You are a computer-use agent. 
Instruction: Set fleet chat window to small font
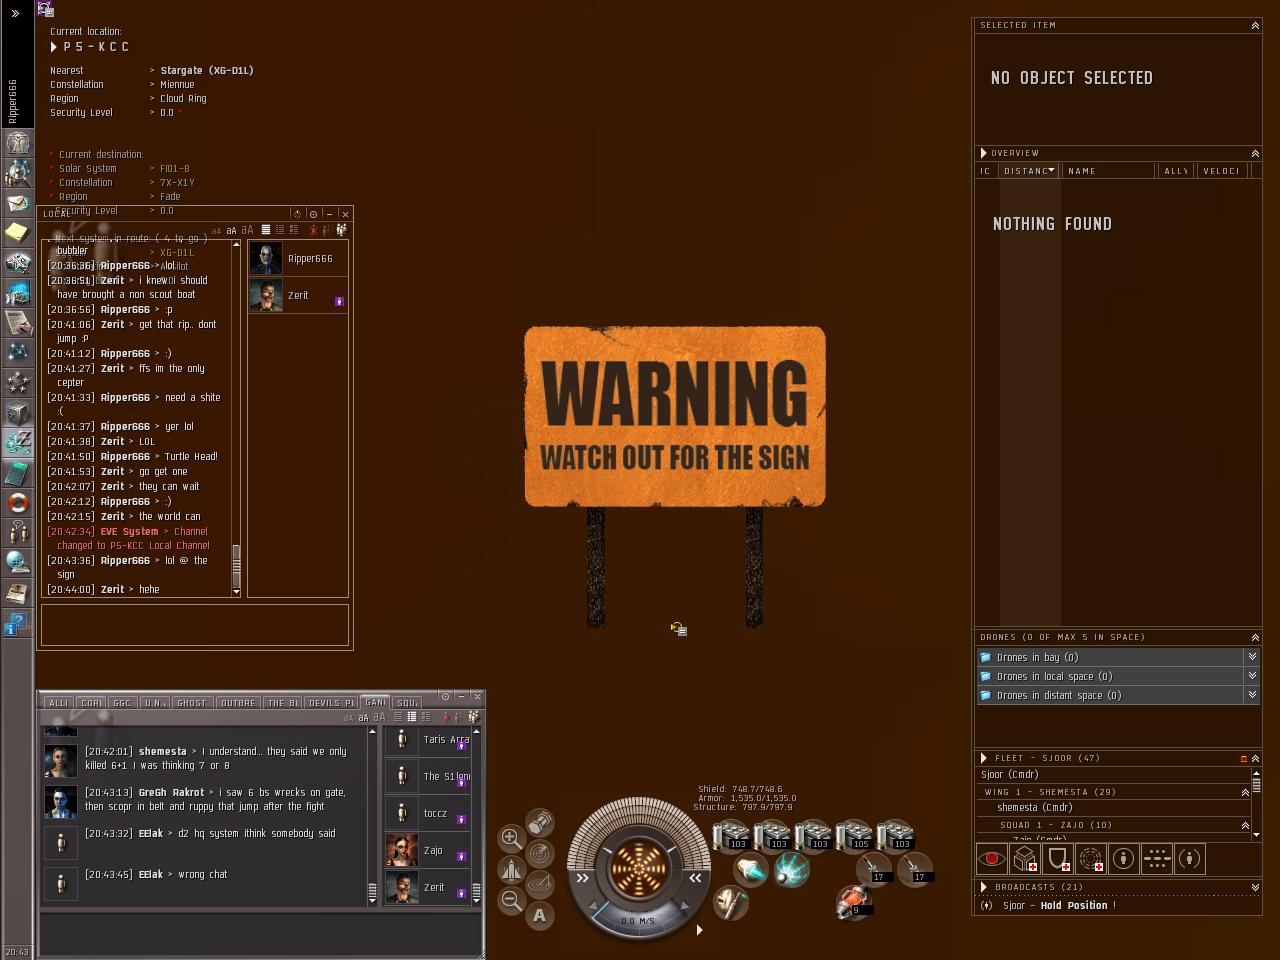click(x=349, y=717)
